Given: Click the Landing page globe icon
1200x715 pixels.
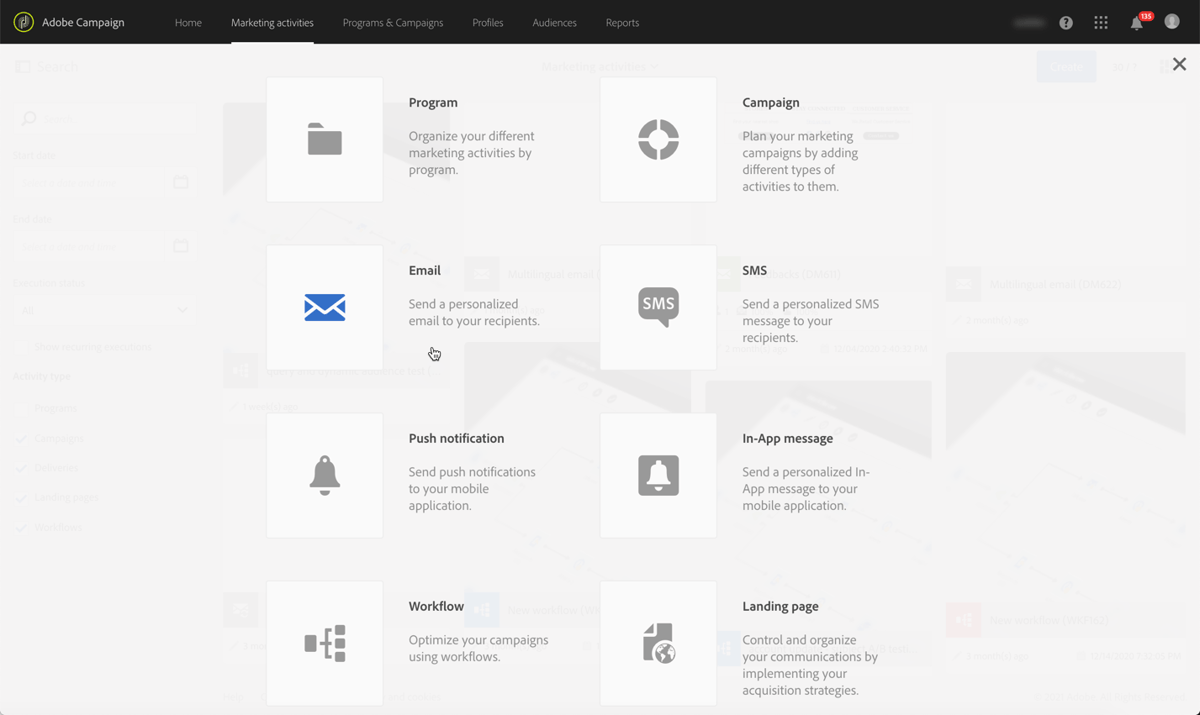Looking at the screenshot, I should coord(658,643).
